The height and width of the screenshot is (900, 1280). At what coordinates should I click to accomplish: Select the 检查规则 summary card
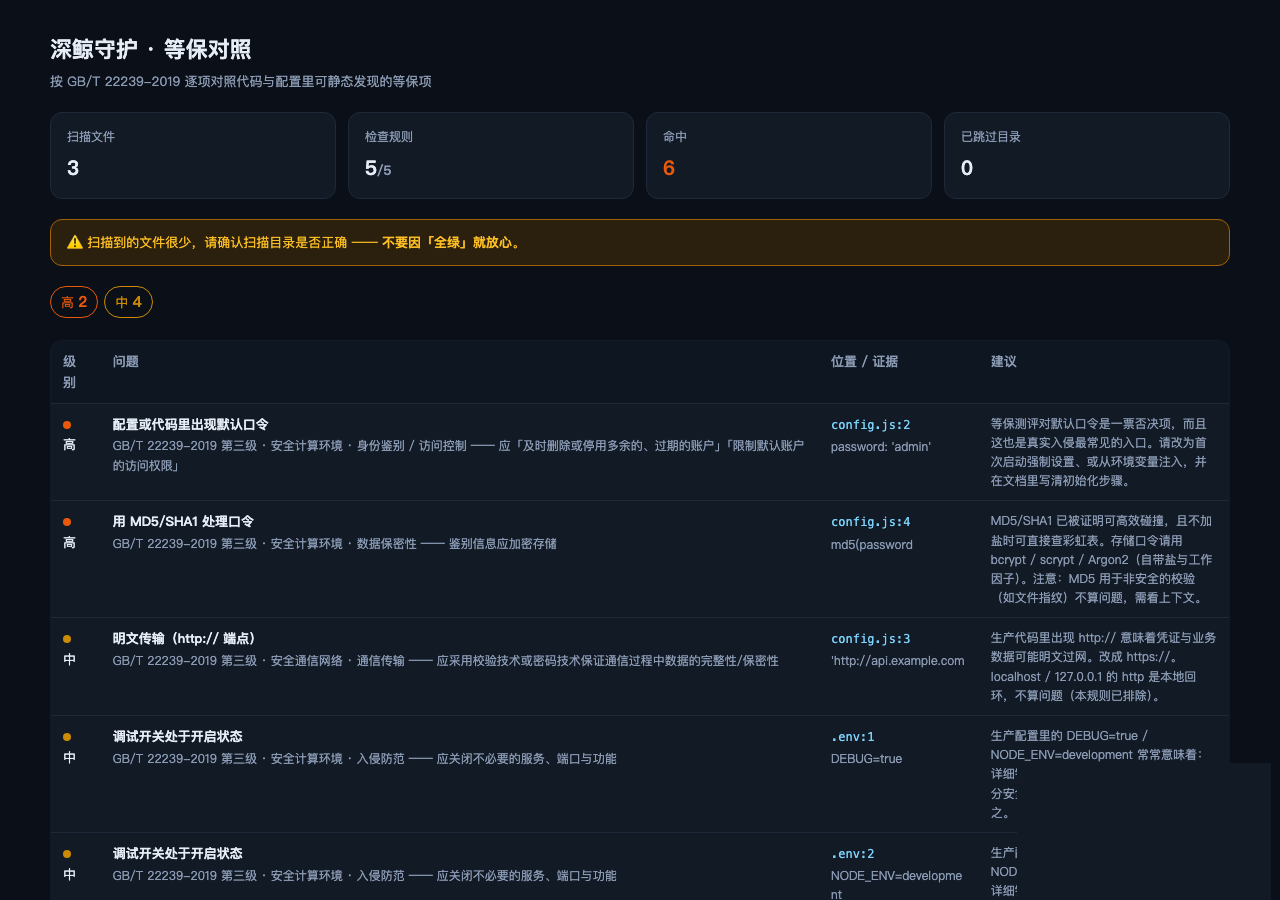[x=491, y=155]
